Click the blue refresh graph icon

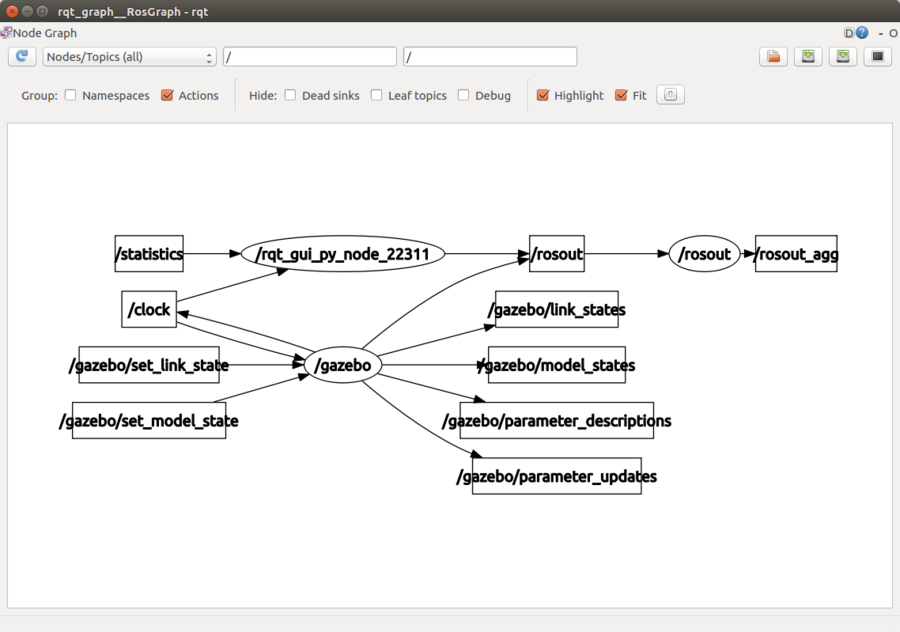(22, 56)
